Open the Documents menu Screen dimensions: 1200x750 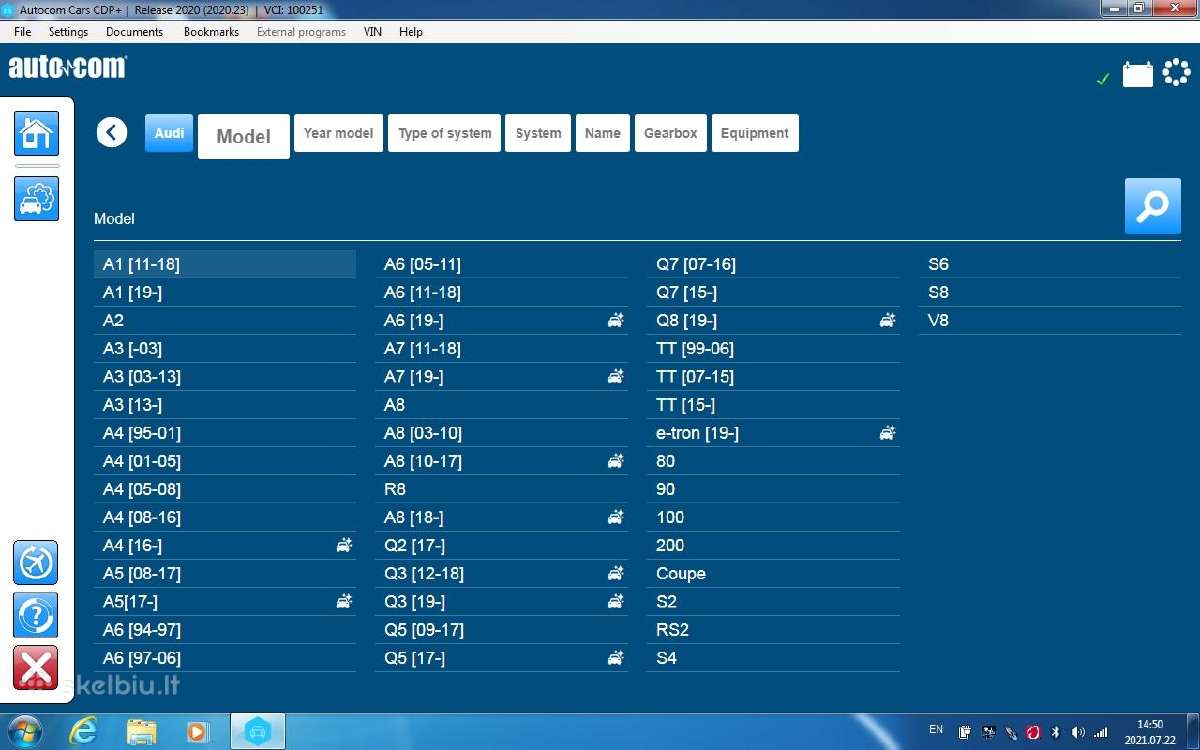tap(134, 32)
